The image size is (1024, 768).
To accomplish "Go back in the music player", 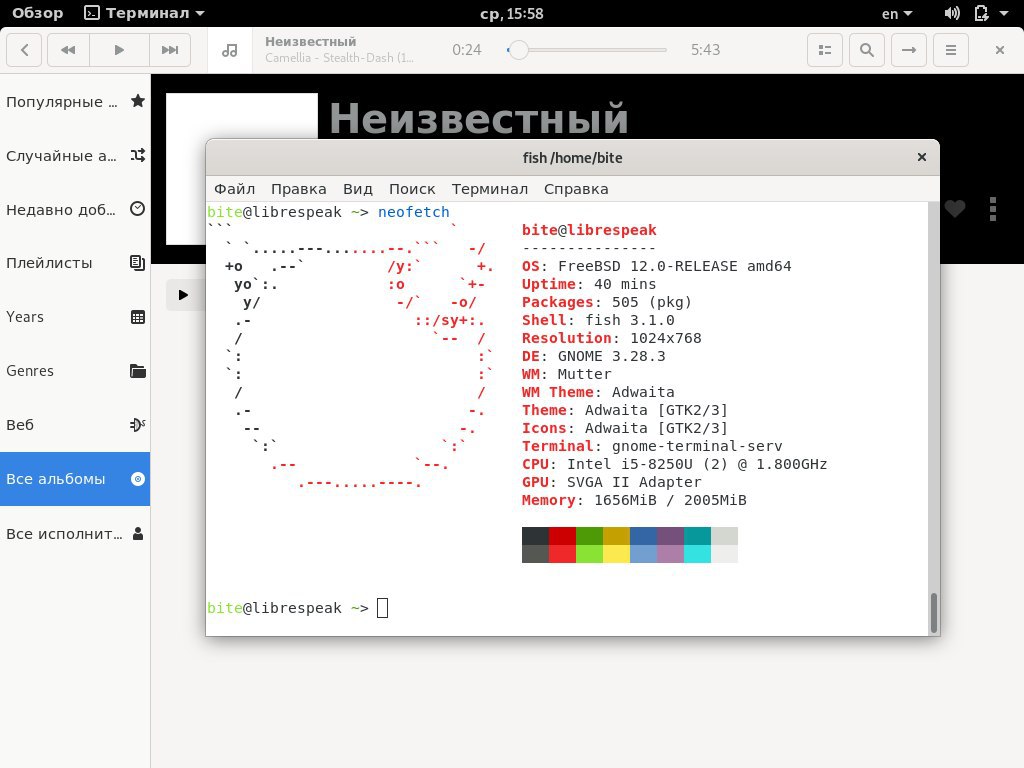I will pyautogui.click(x=24, y=50).
